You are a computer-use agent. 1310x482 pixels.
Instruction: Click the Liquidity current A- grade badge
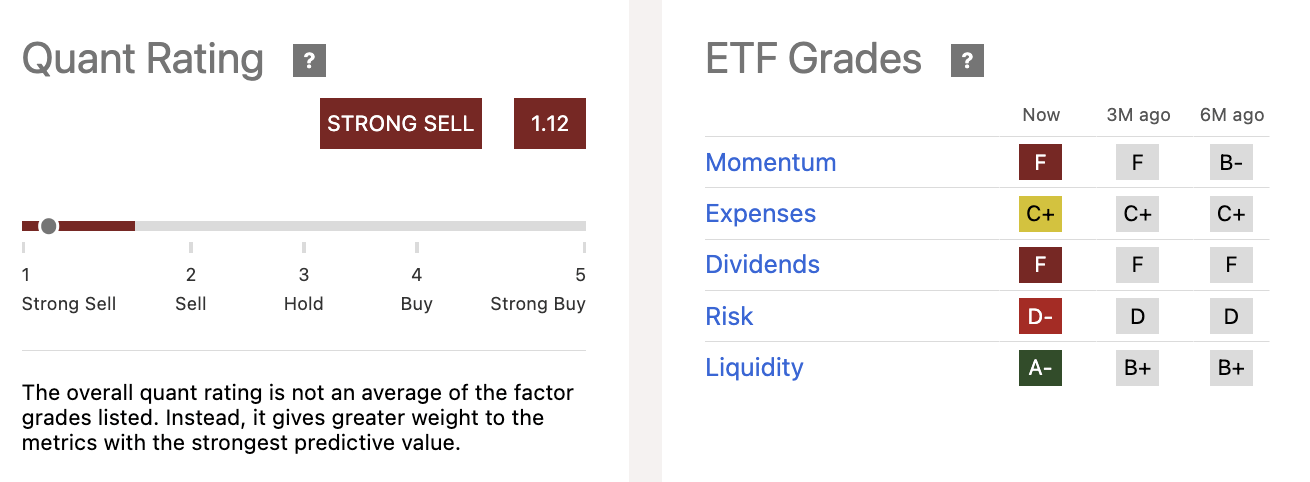[x=1040, y=368]
